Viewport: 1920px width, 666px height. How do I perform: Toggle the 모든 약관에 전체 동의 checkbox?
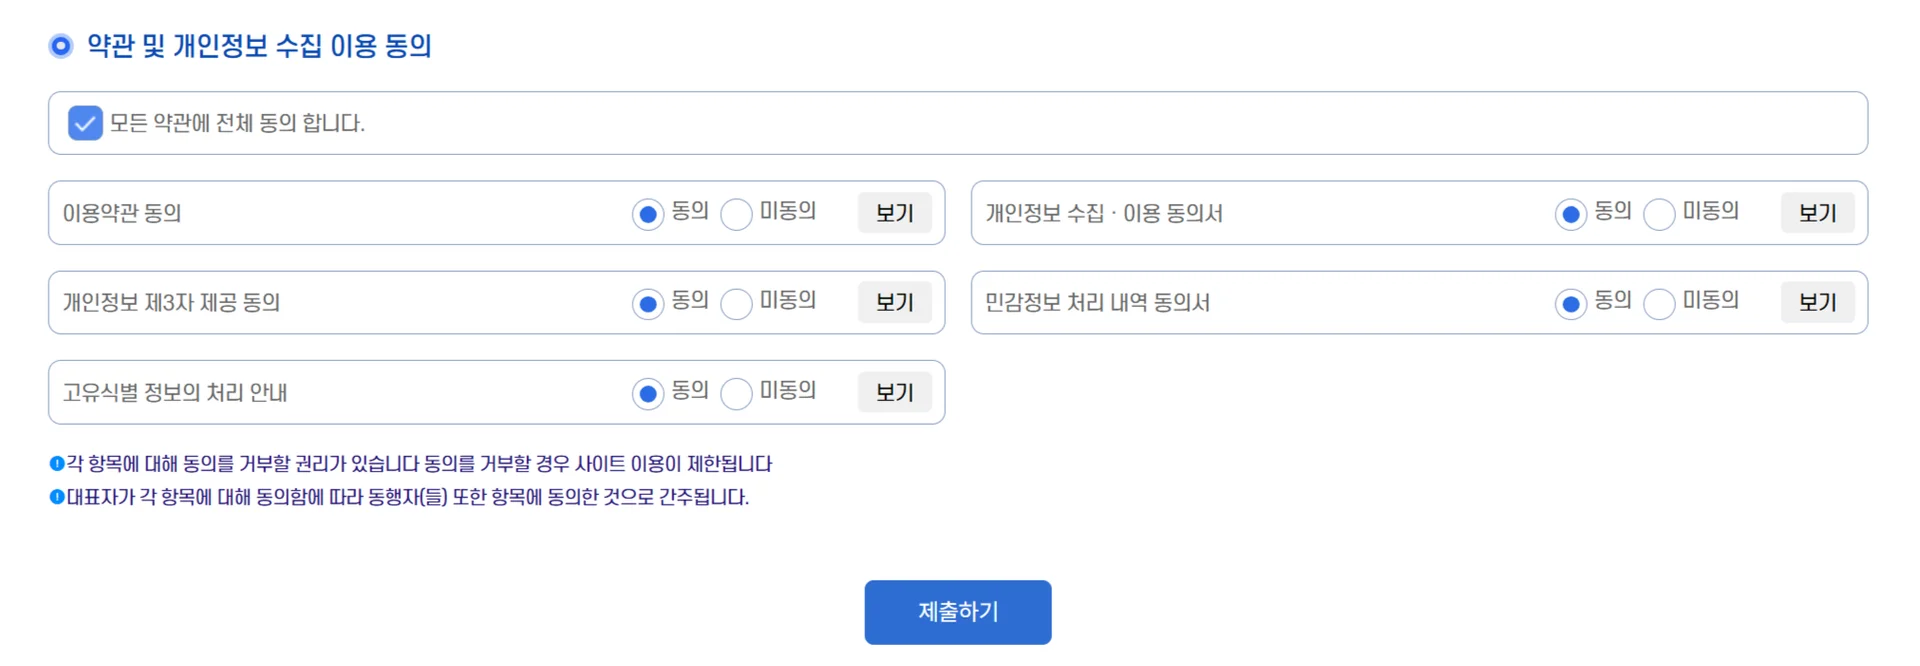85,123
